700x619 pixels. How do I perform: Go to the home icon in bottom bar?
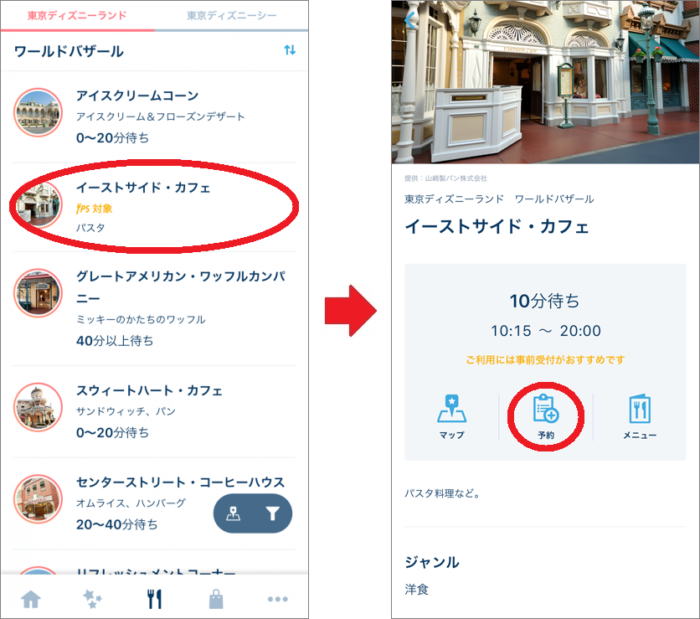(32, 599)
